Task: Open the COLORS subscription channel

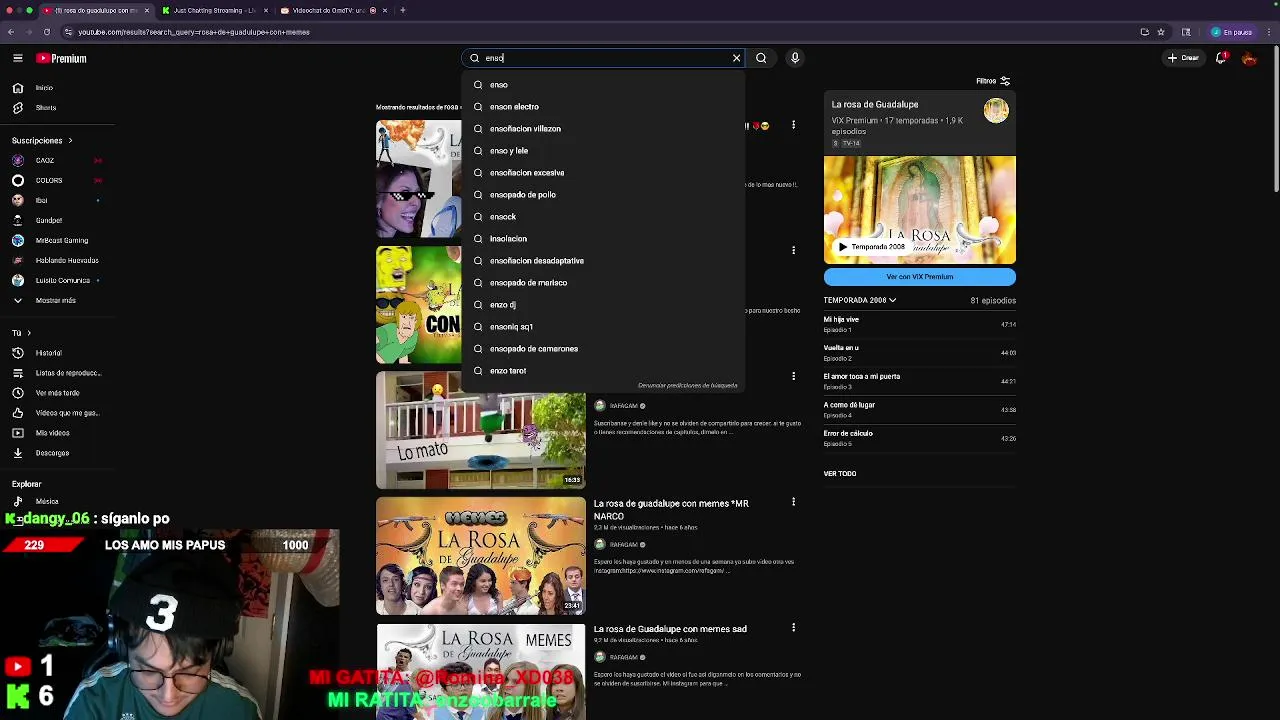Action: pos(56,181)
